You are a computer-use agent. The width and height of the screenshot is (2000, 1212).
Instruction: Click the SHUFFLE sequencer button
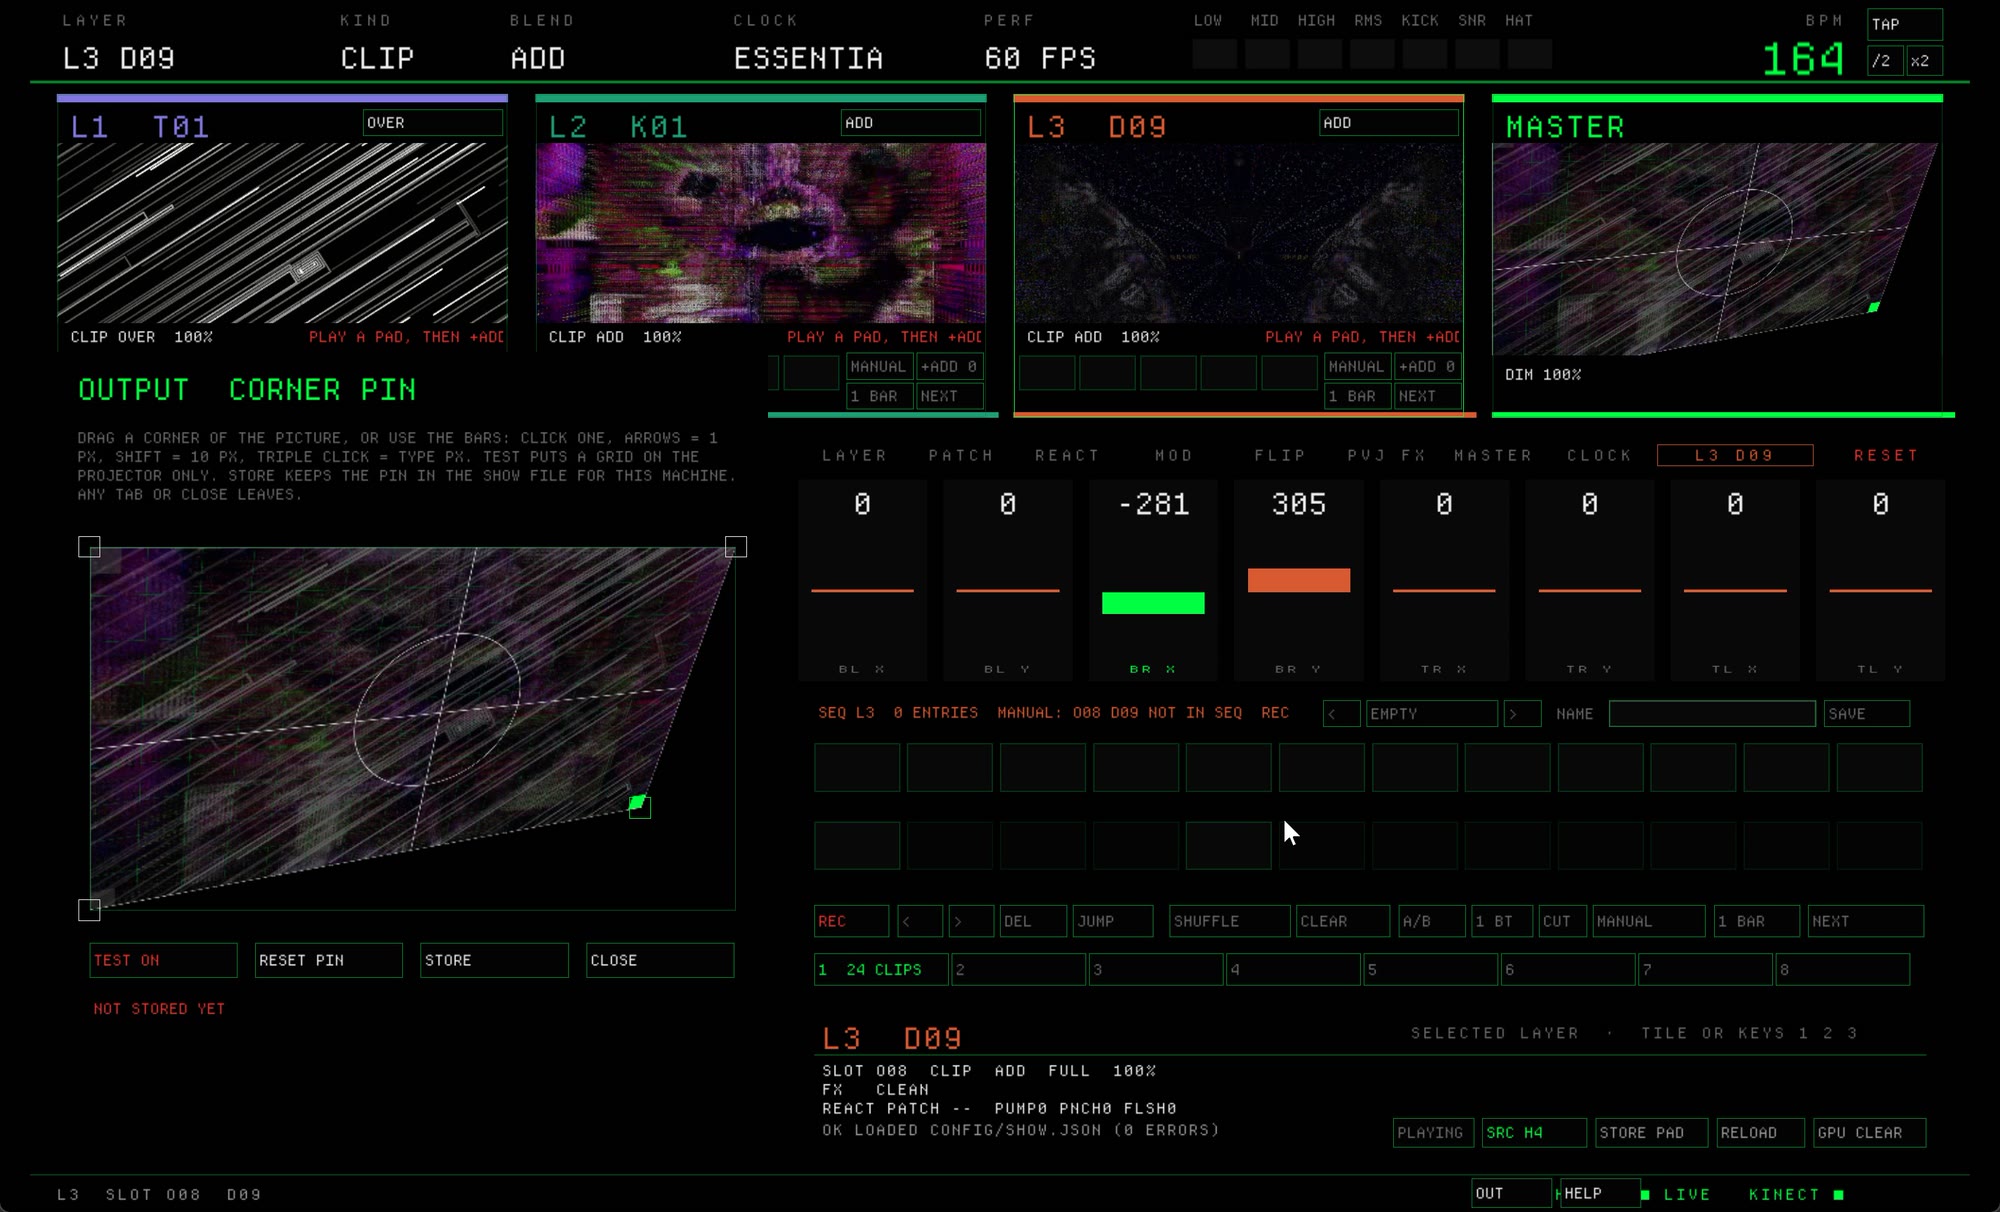click(x=1229, y=921)
